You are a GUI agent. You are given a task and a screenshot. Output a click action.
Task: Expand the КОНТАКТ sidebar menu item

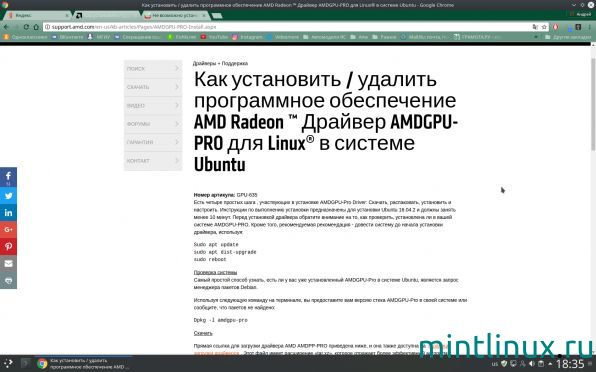153,161
